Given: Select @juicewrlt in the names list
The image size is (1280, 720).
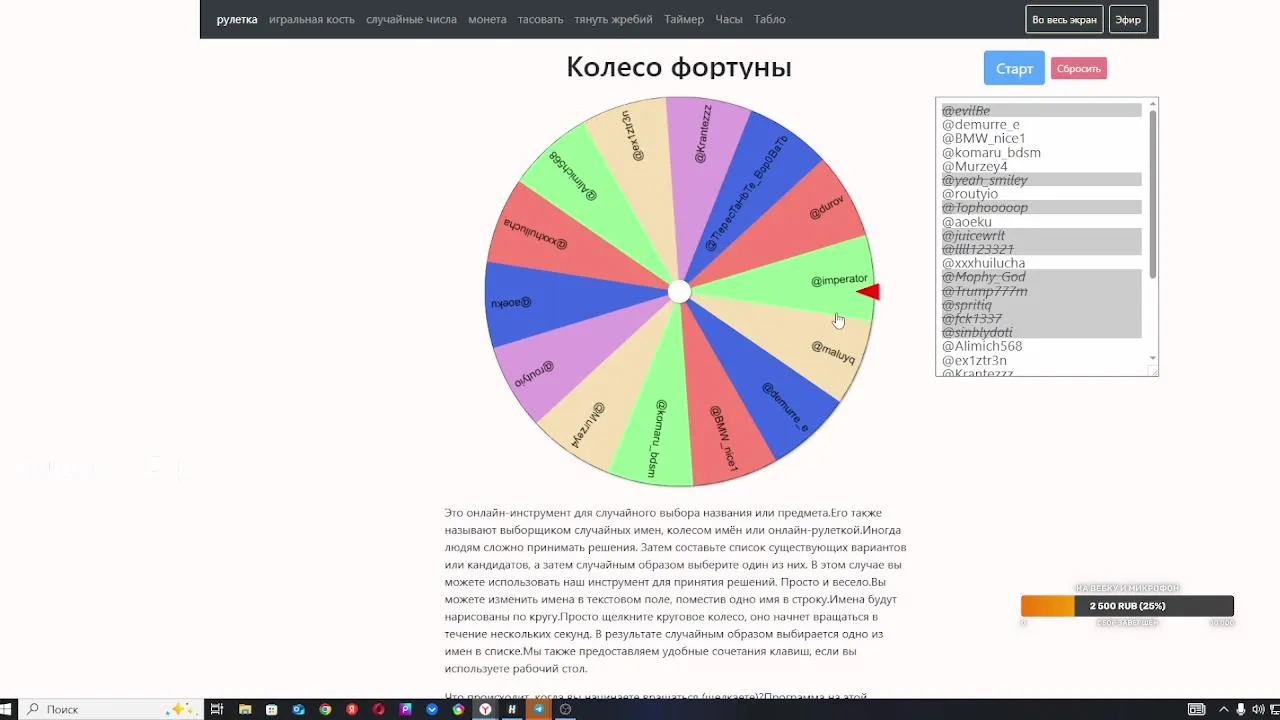Looking at the screenshot, I should tap(1041, 235).
